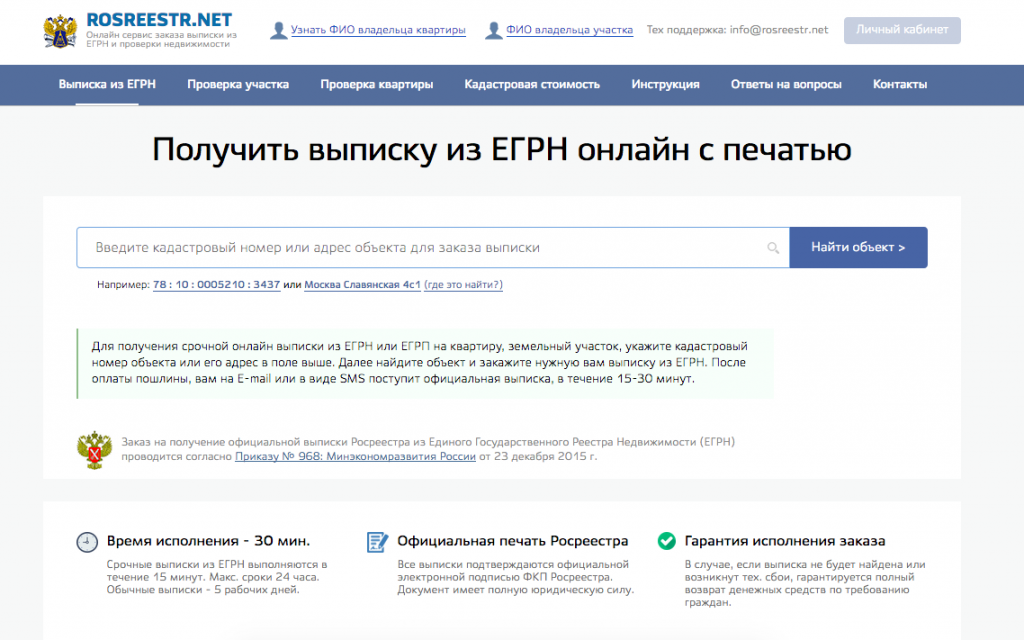Click the Rosreestr.net coat of arms logo
This screenshot has height=640, width=1024.
pos(60,31)
